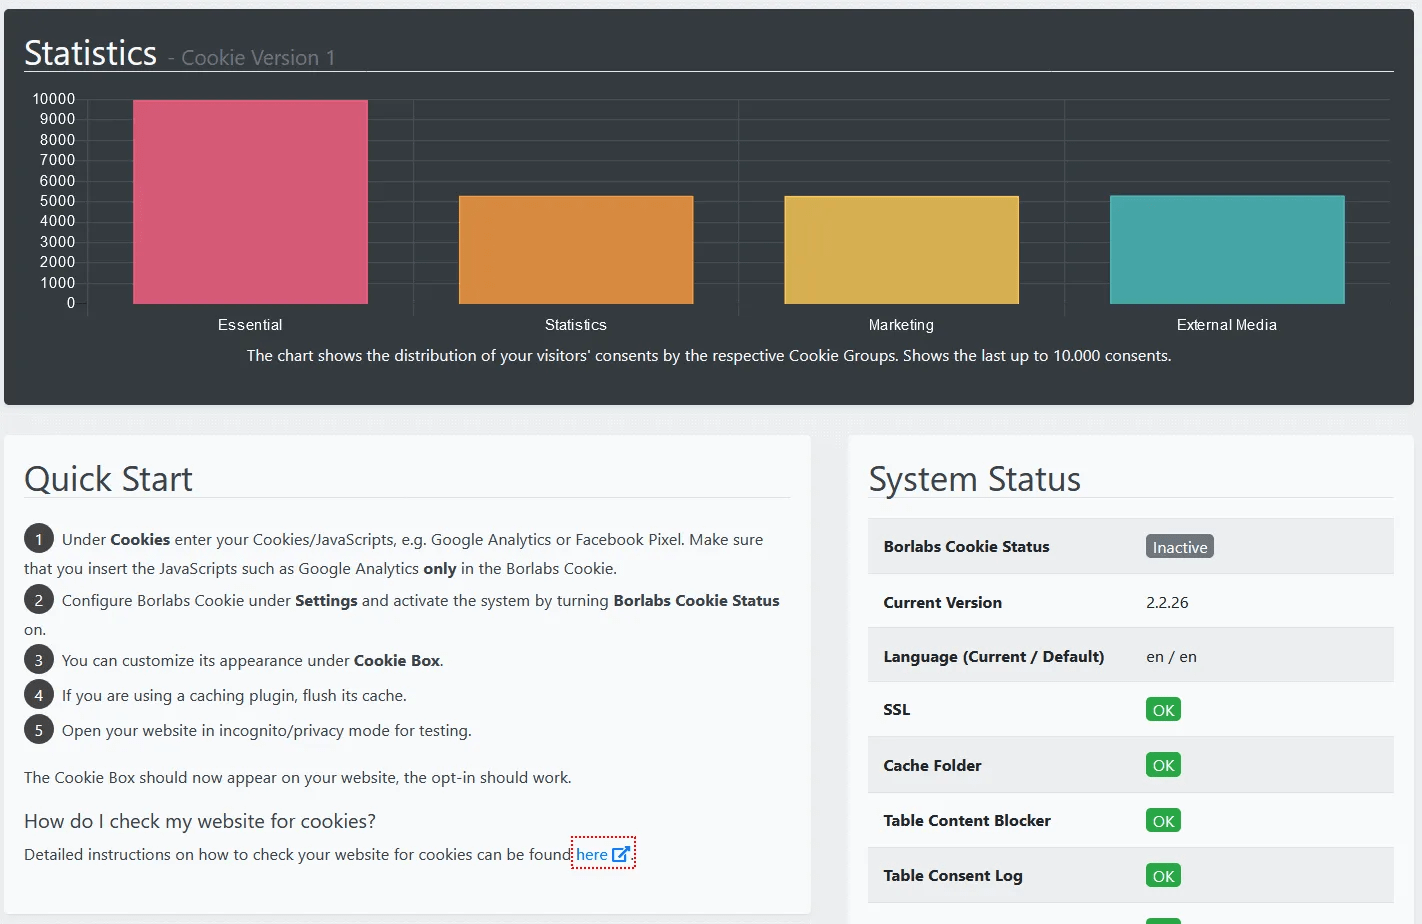This screenshot has width=1422, height=924.
Task: Select the OK badge for Table Consent Log
Action: [1163, 876]
